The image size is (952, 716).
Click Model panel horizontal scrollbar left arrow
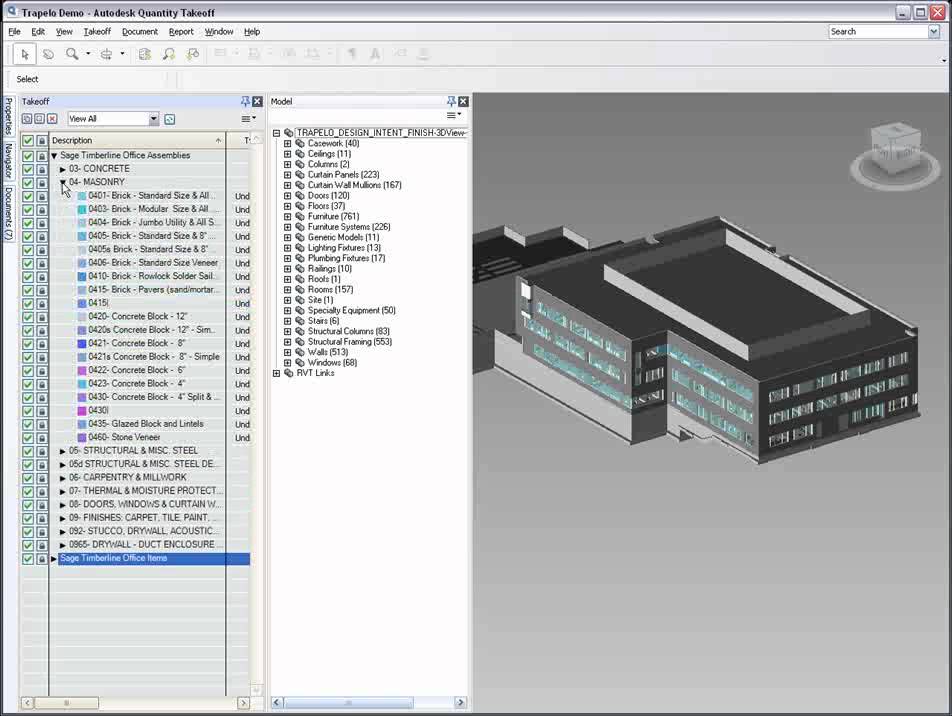coord(277,703)
